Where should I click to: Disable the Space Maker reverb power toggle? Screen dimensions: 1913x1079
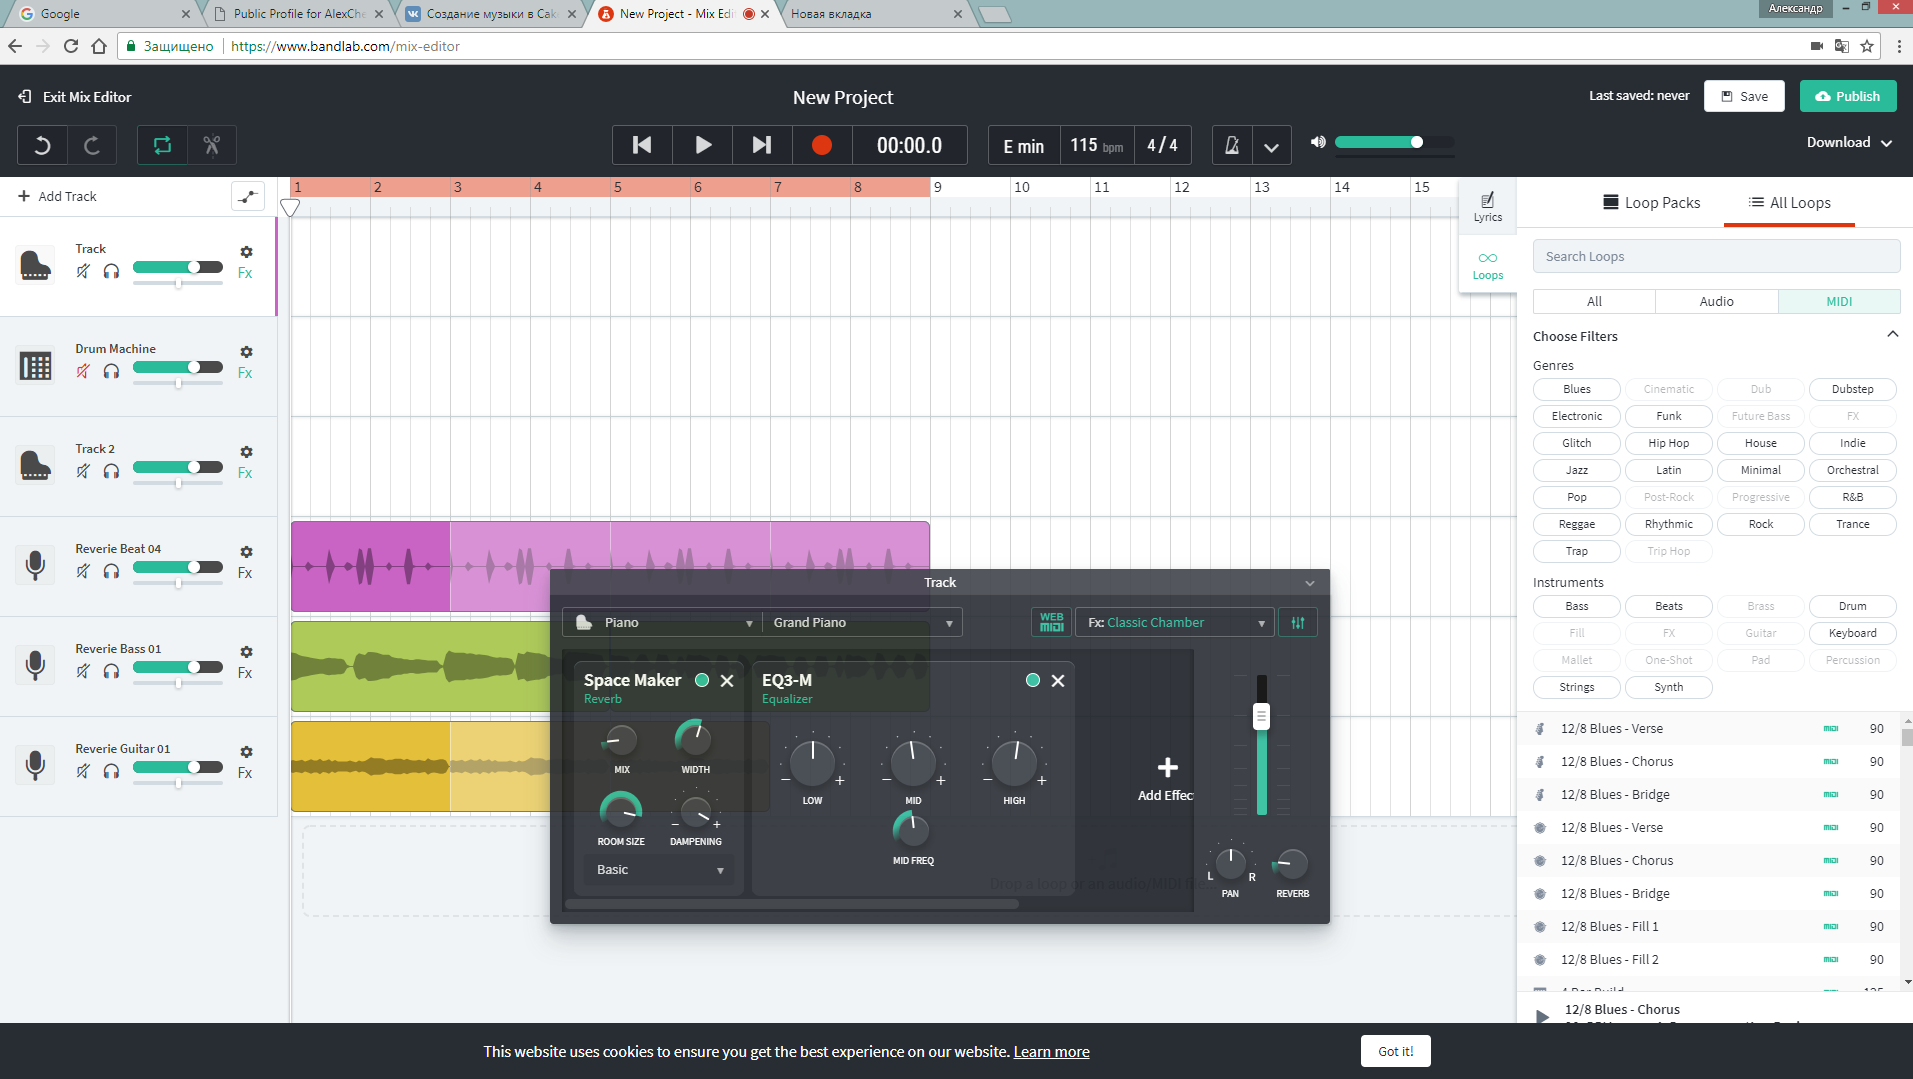tap(702, 680)
